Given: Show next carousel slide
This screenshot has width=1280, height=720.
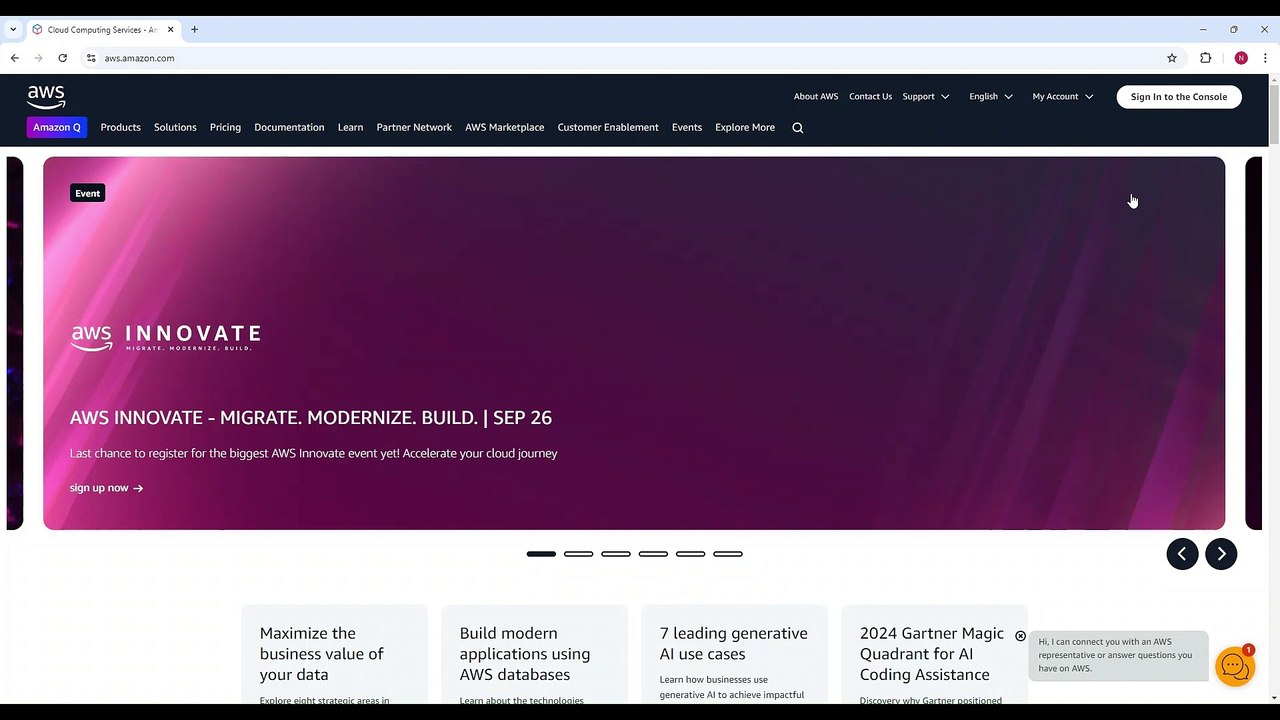Looking at the screenshot, I should coord(1221,554).
